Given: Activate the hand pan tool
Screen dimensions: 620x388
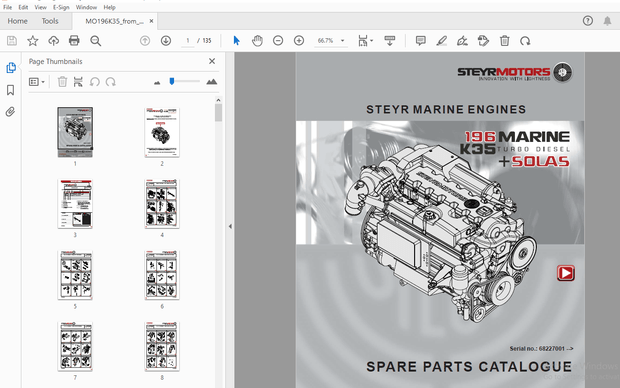Looking at the screenshot, I should tap(257, 41).
